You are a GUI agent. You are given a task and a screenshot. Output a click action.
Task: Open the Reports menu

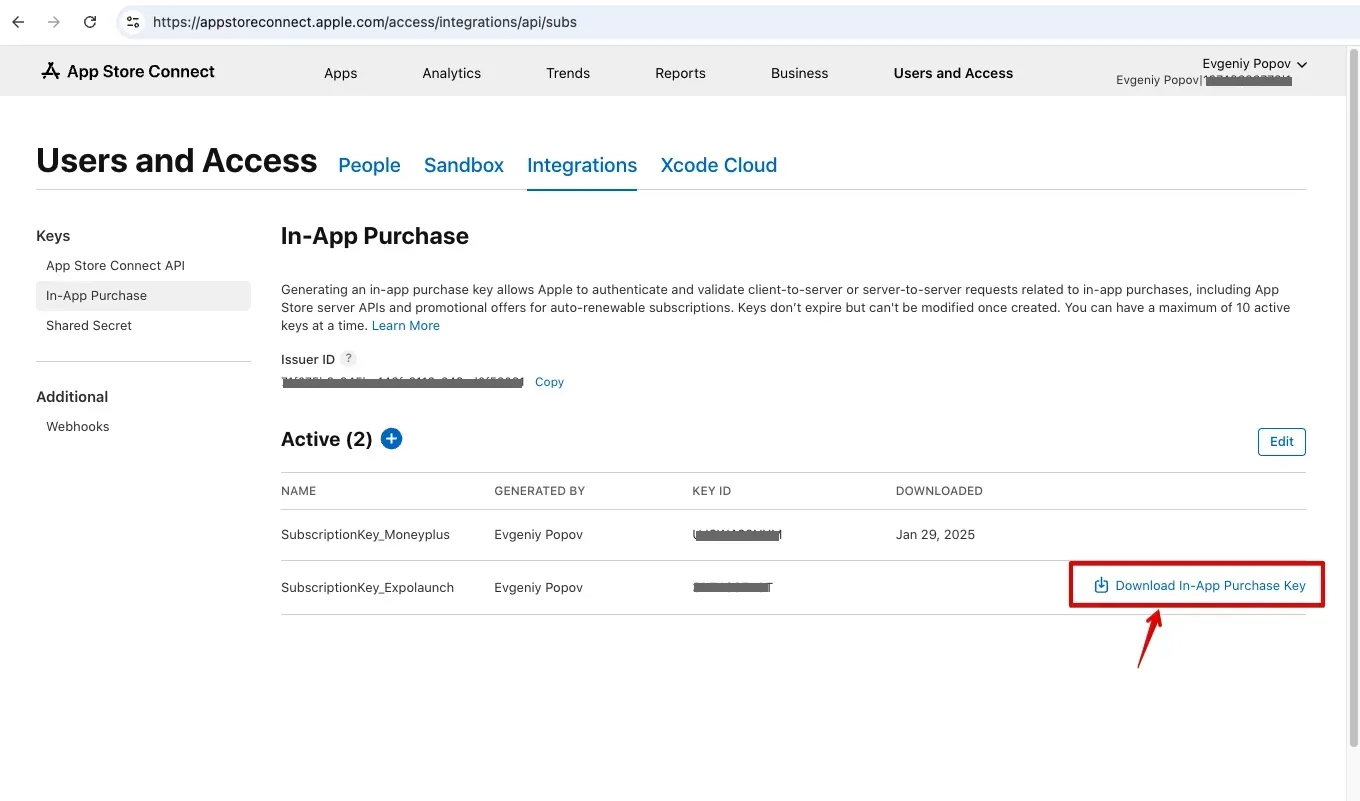pos(680,73)
